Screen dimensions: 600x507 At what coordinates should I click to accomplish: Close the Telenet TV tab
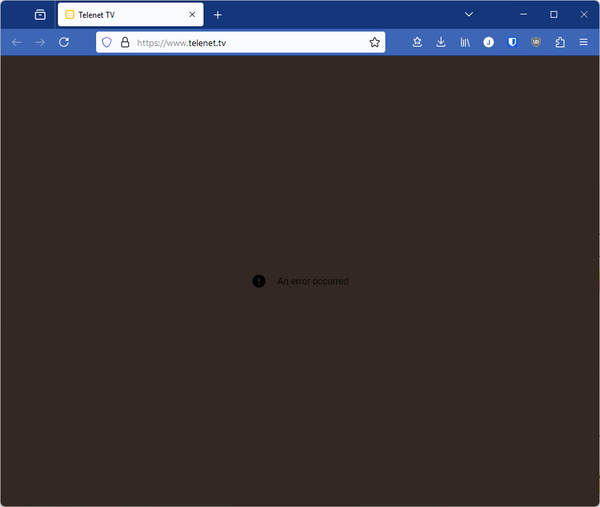(192, 15)
